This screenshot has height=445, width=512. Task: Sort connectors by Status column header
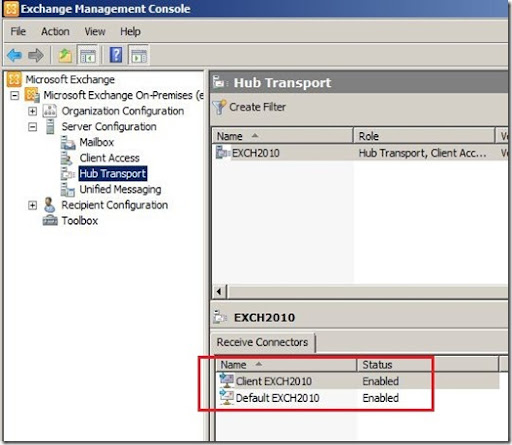(x=428, y=365)
